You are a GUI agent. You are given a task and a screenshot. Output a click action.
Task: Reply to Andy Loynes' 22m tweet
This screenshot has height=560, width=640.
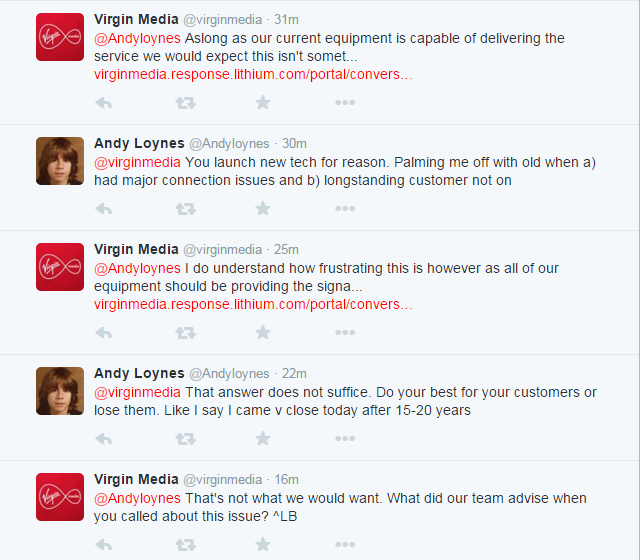coord(103,438)
